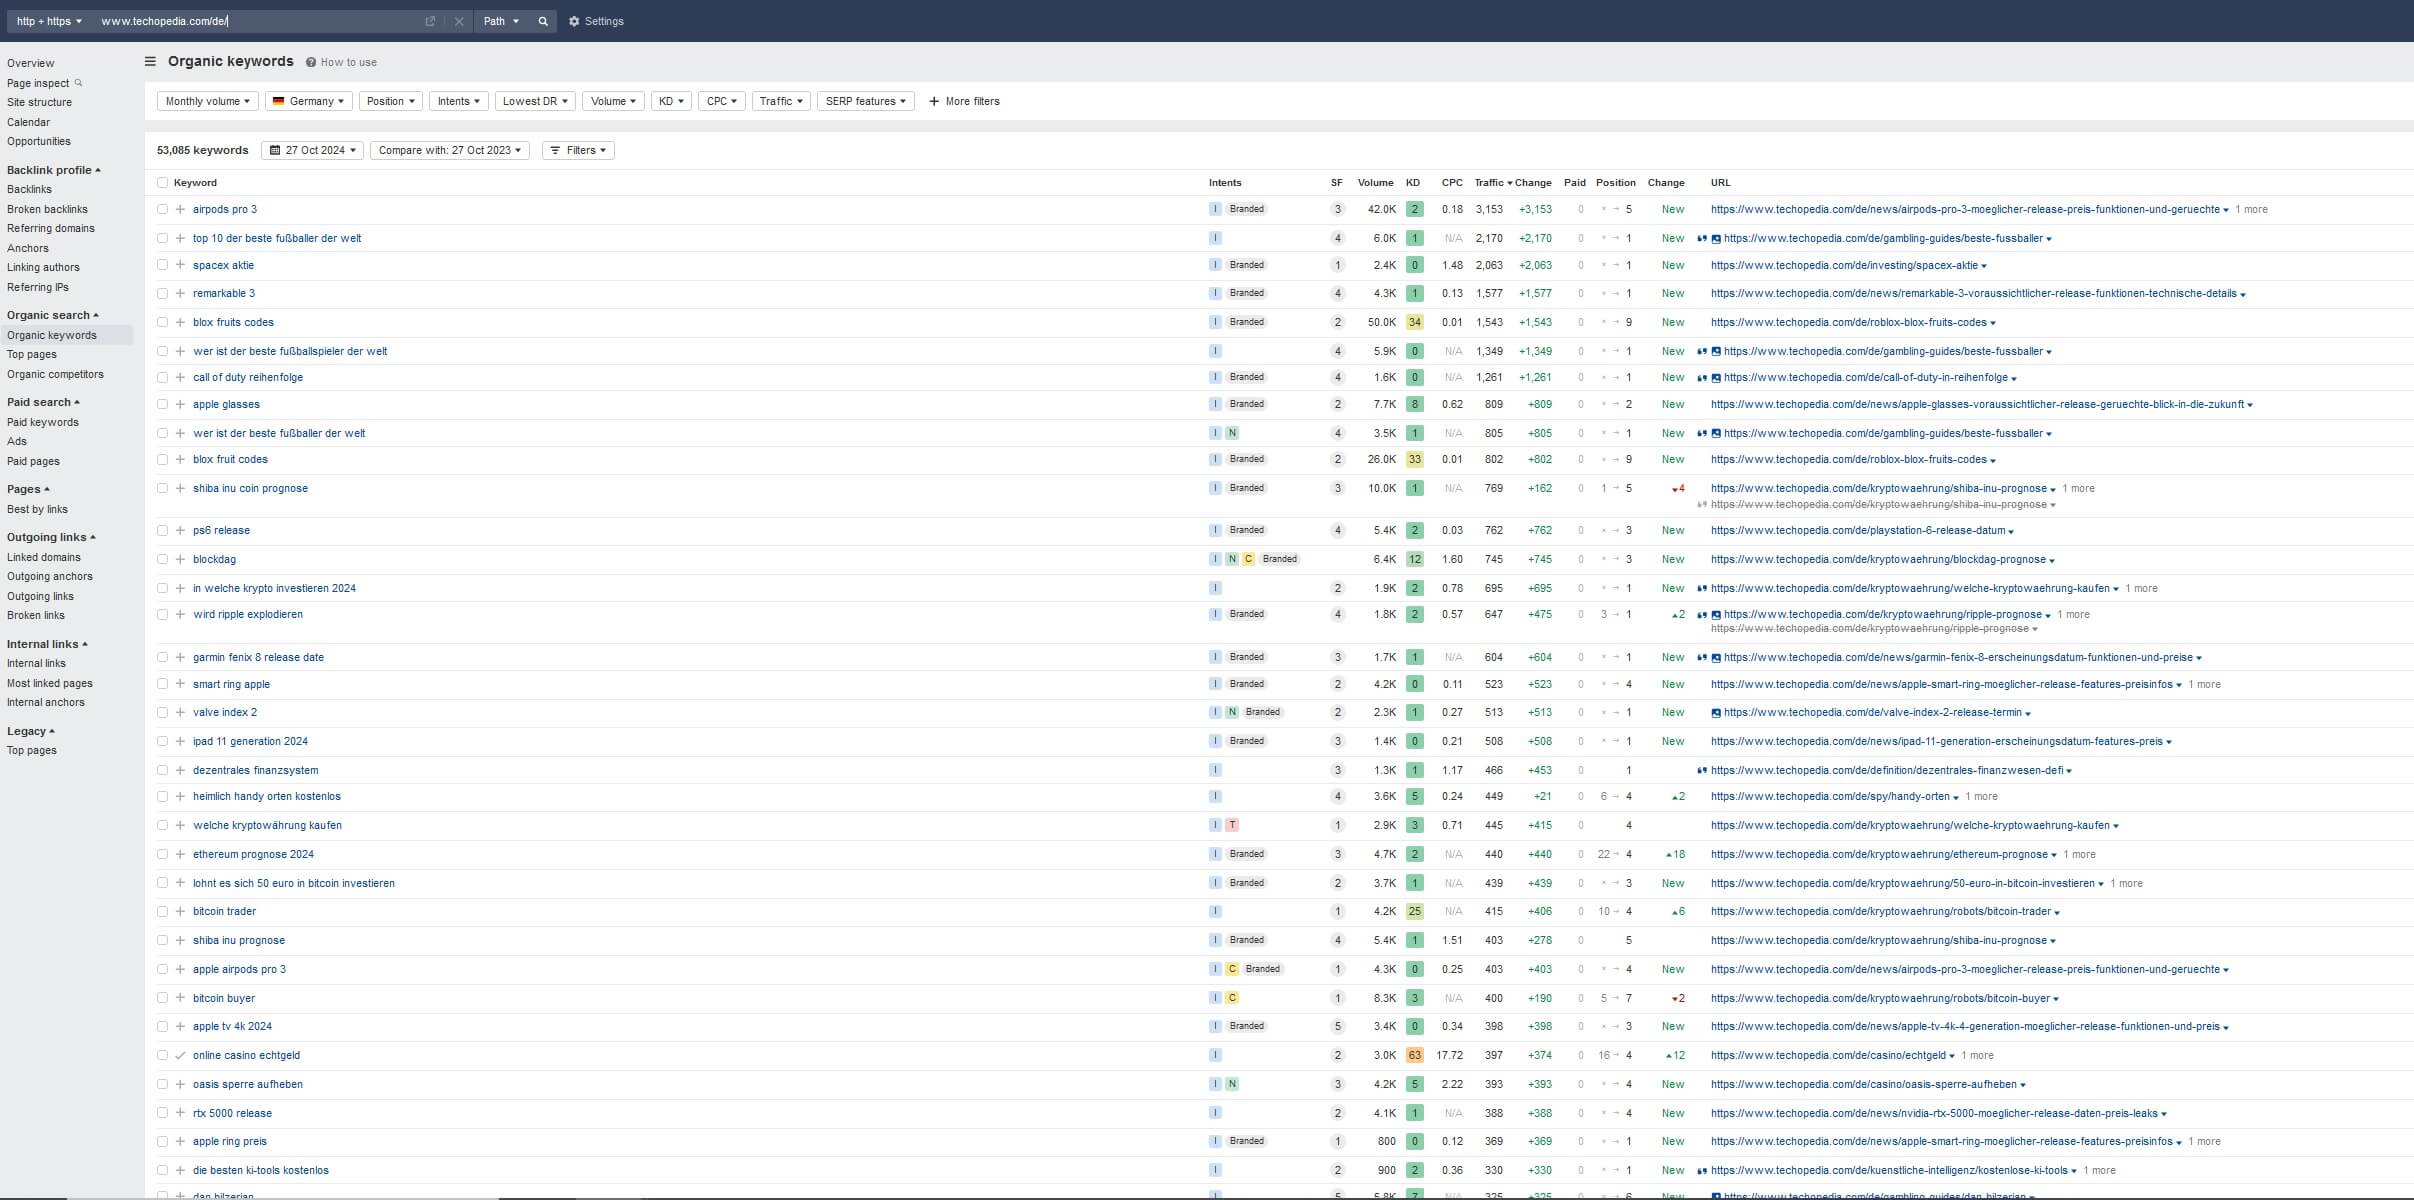Go to Top pages under Organic search
2414x1200 pixels.
[32, 354]
